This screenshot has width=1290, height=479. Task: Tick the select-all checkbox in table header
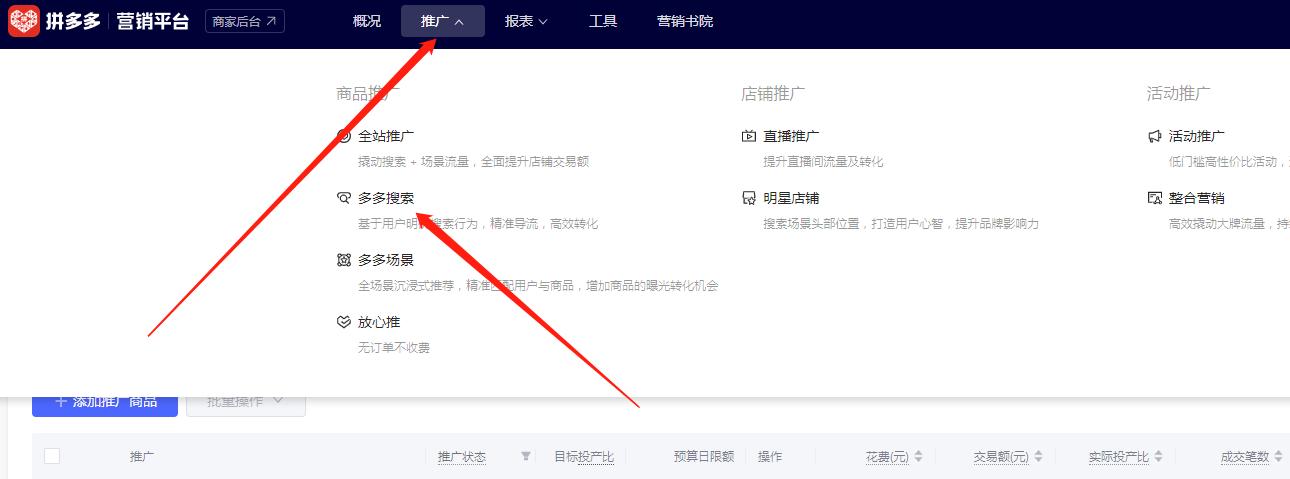[x=52, y=456]
